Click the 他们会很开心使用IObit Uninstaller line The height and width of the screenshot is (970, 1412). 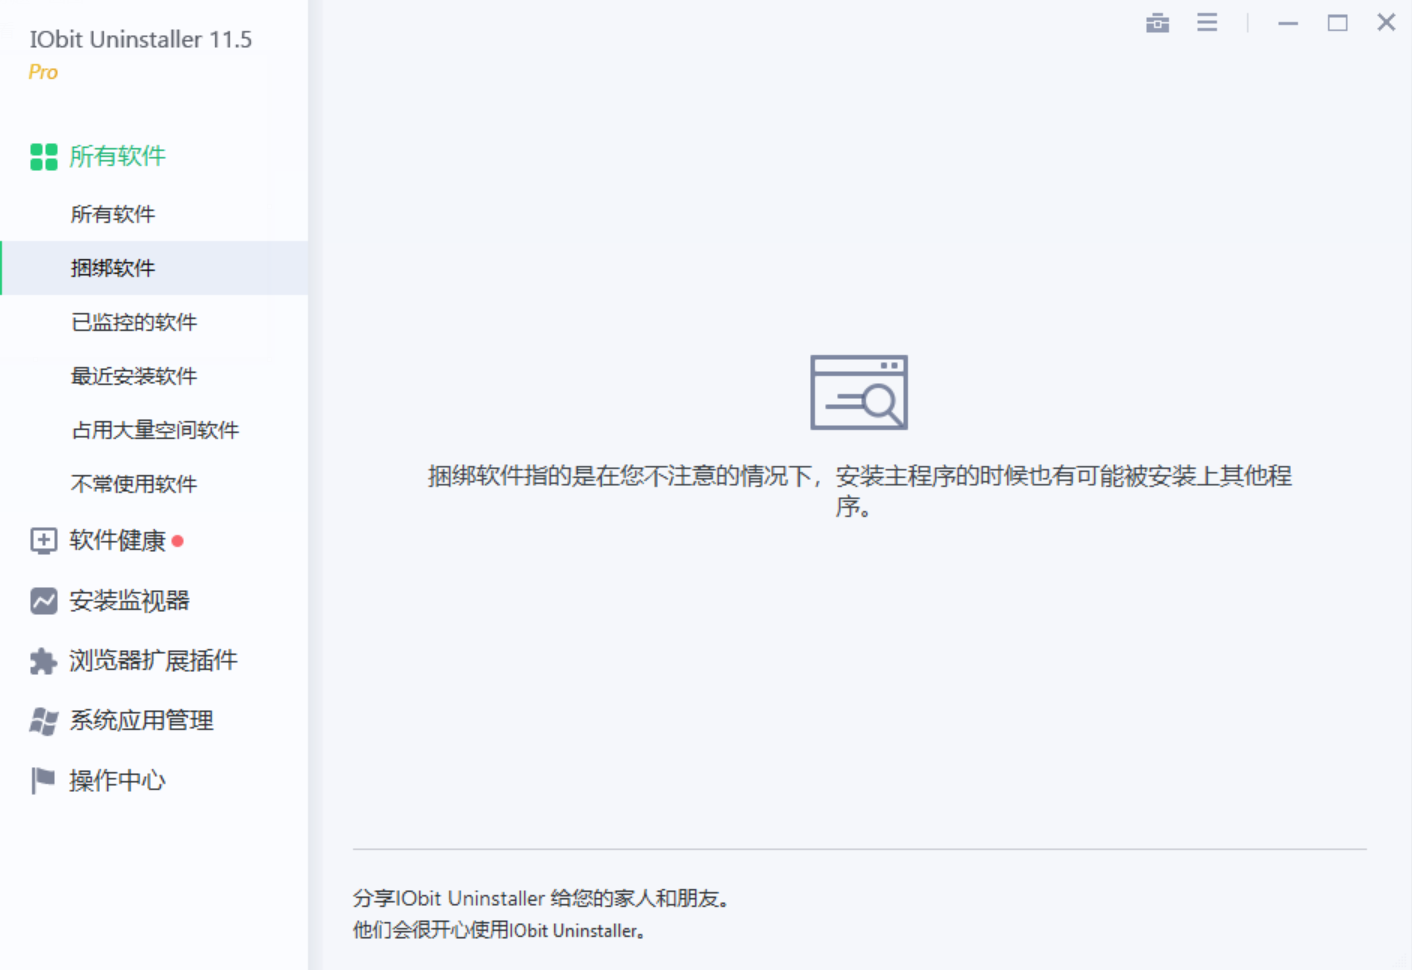499,930
